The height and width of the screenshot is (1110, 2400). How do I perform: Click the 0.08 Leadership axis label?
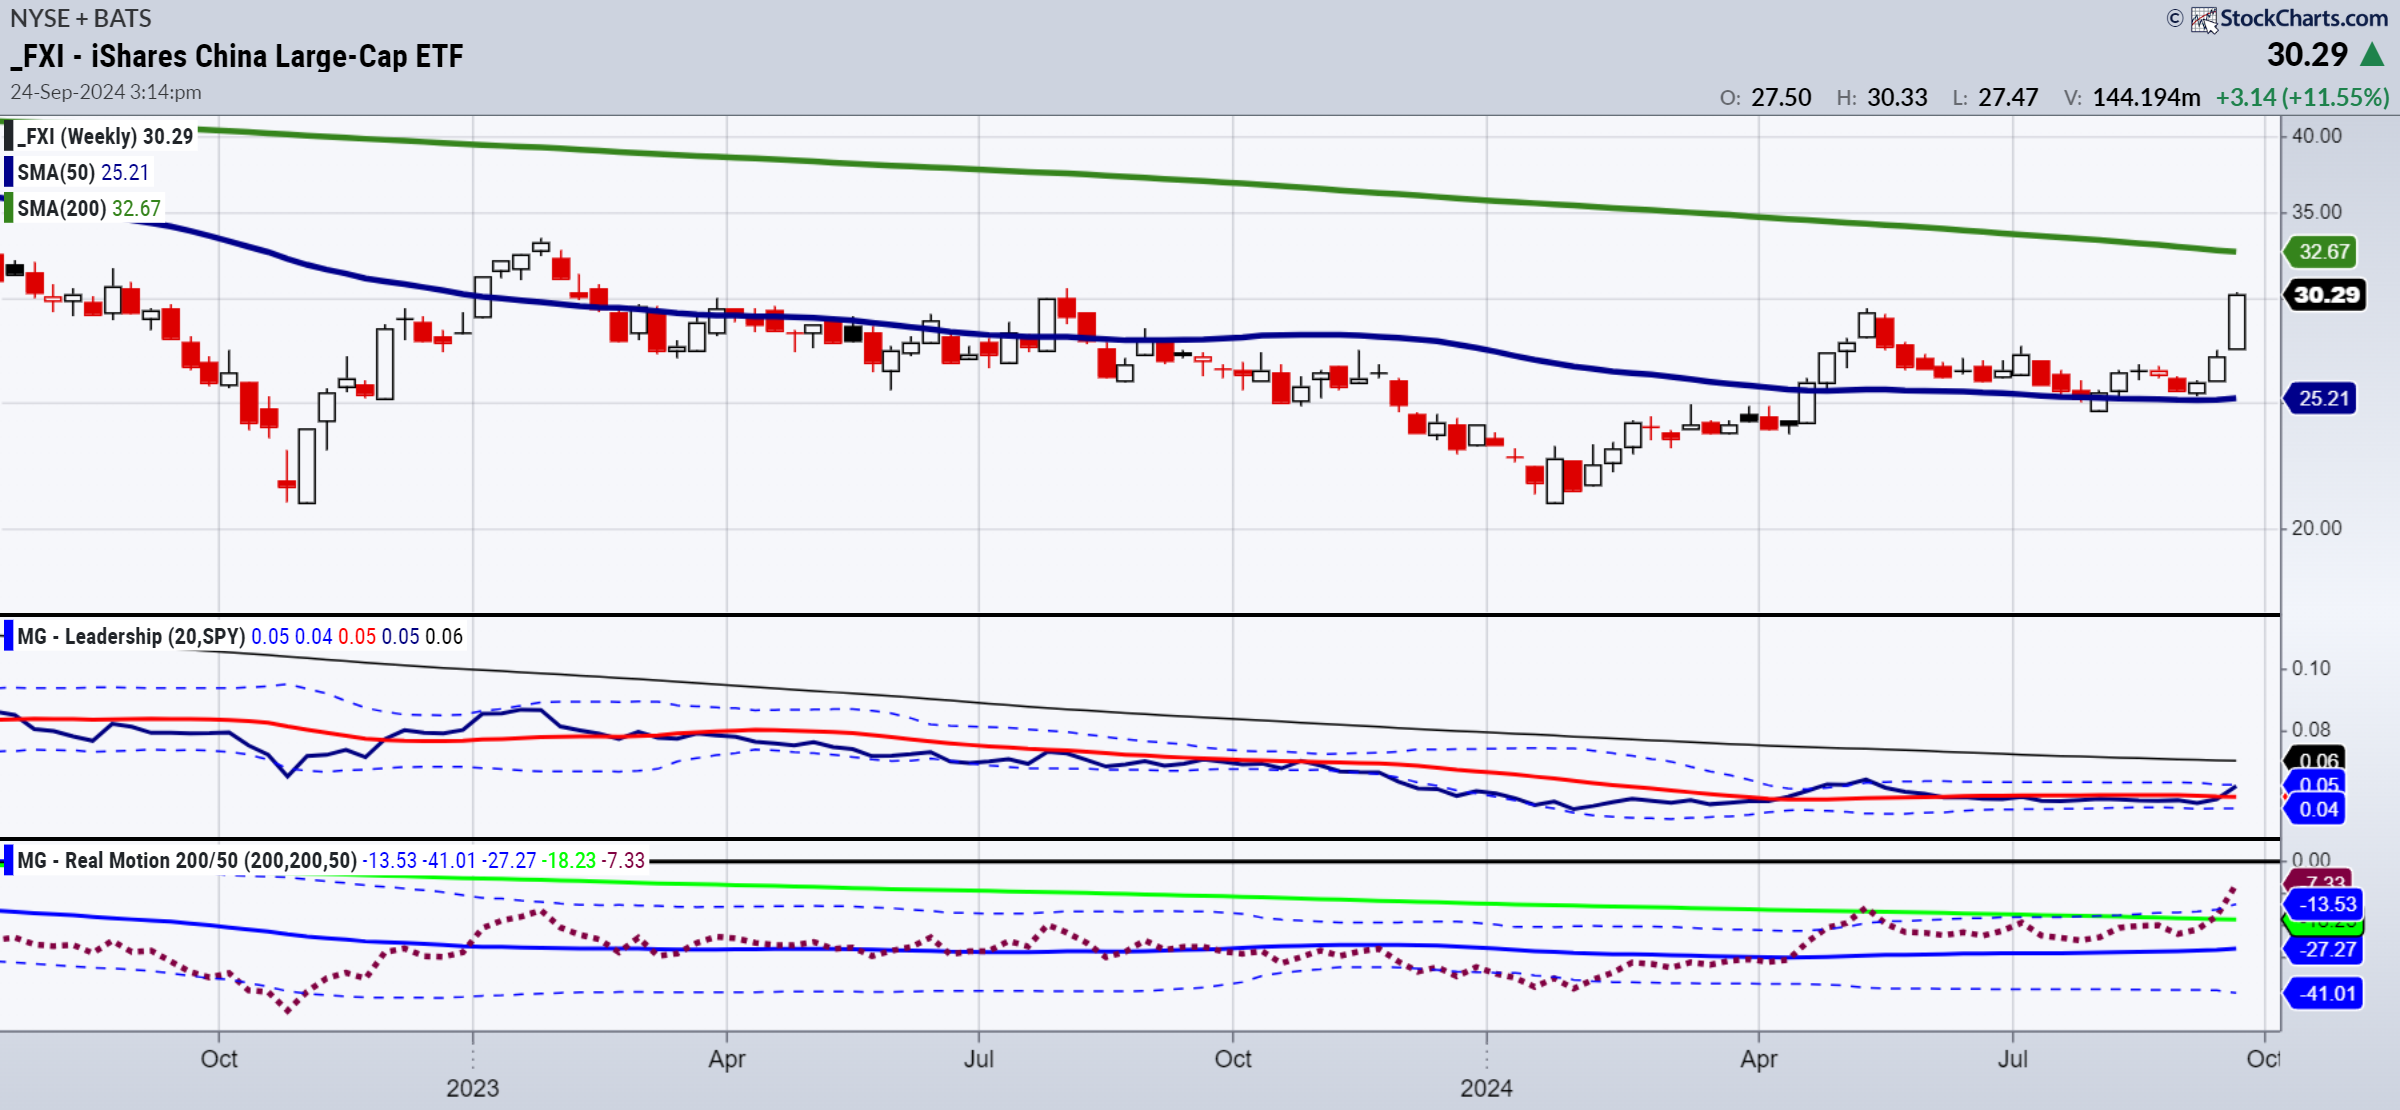(2311, 729)
